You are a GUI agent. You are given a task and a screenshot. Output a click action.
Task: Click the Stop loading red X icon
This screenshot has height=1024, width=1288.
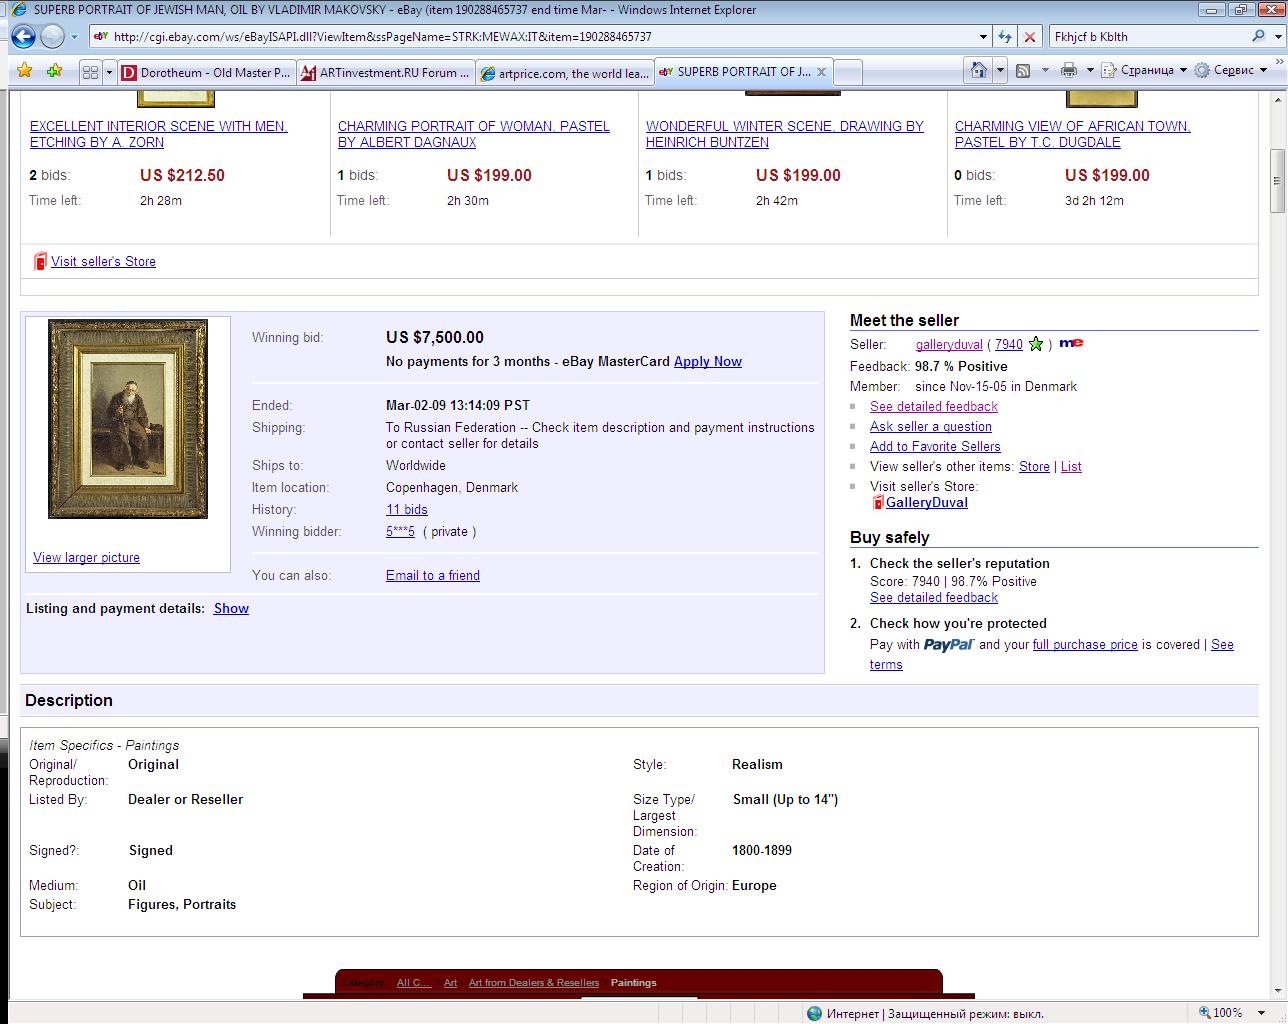[x=1029, y=37]
